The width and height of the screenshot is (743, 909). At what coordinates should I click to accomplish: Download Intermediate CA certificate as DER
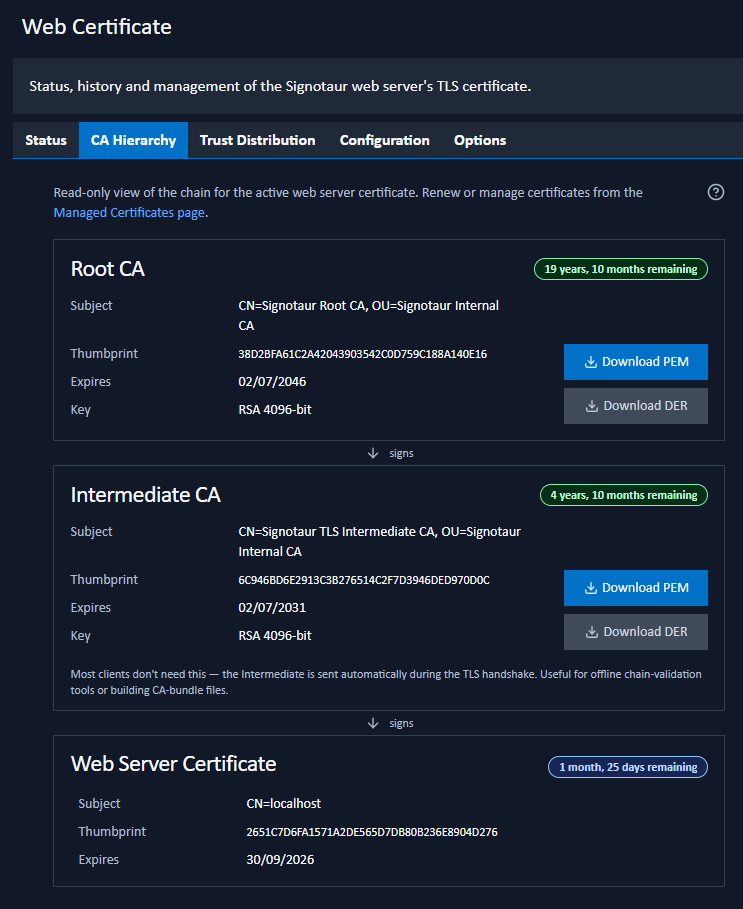coord(636,632)
